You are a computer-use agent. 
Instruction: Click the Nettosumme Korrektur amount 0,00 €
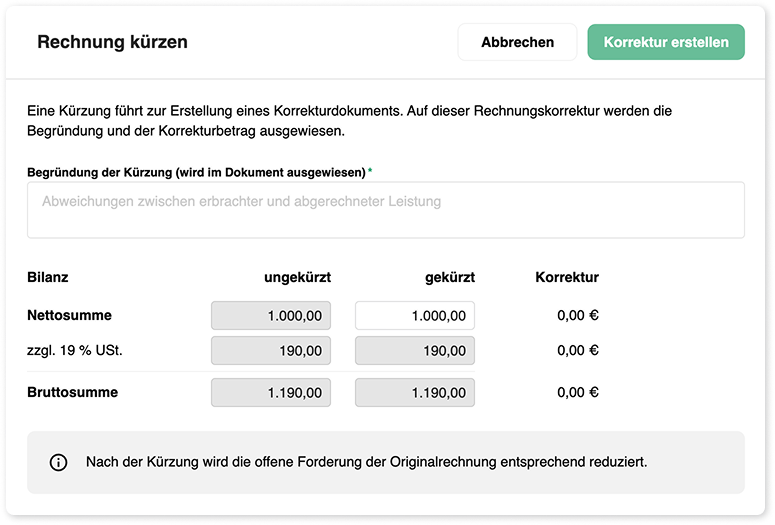[x=578, y=315]
